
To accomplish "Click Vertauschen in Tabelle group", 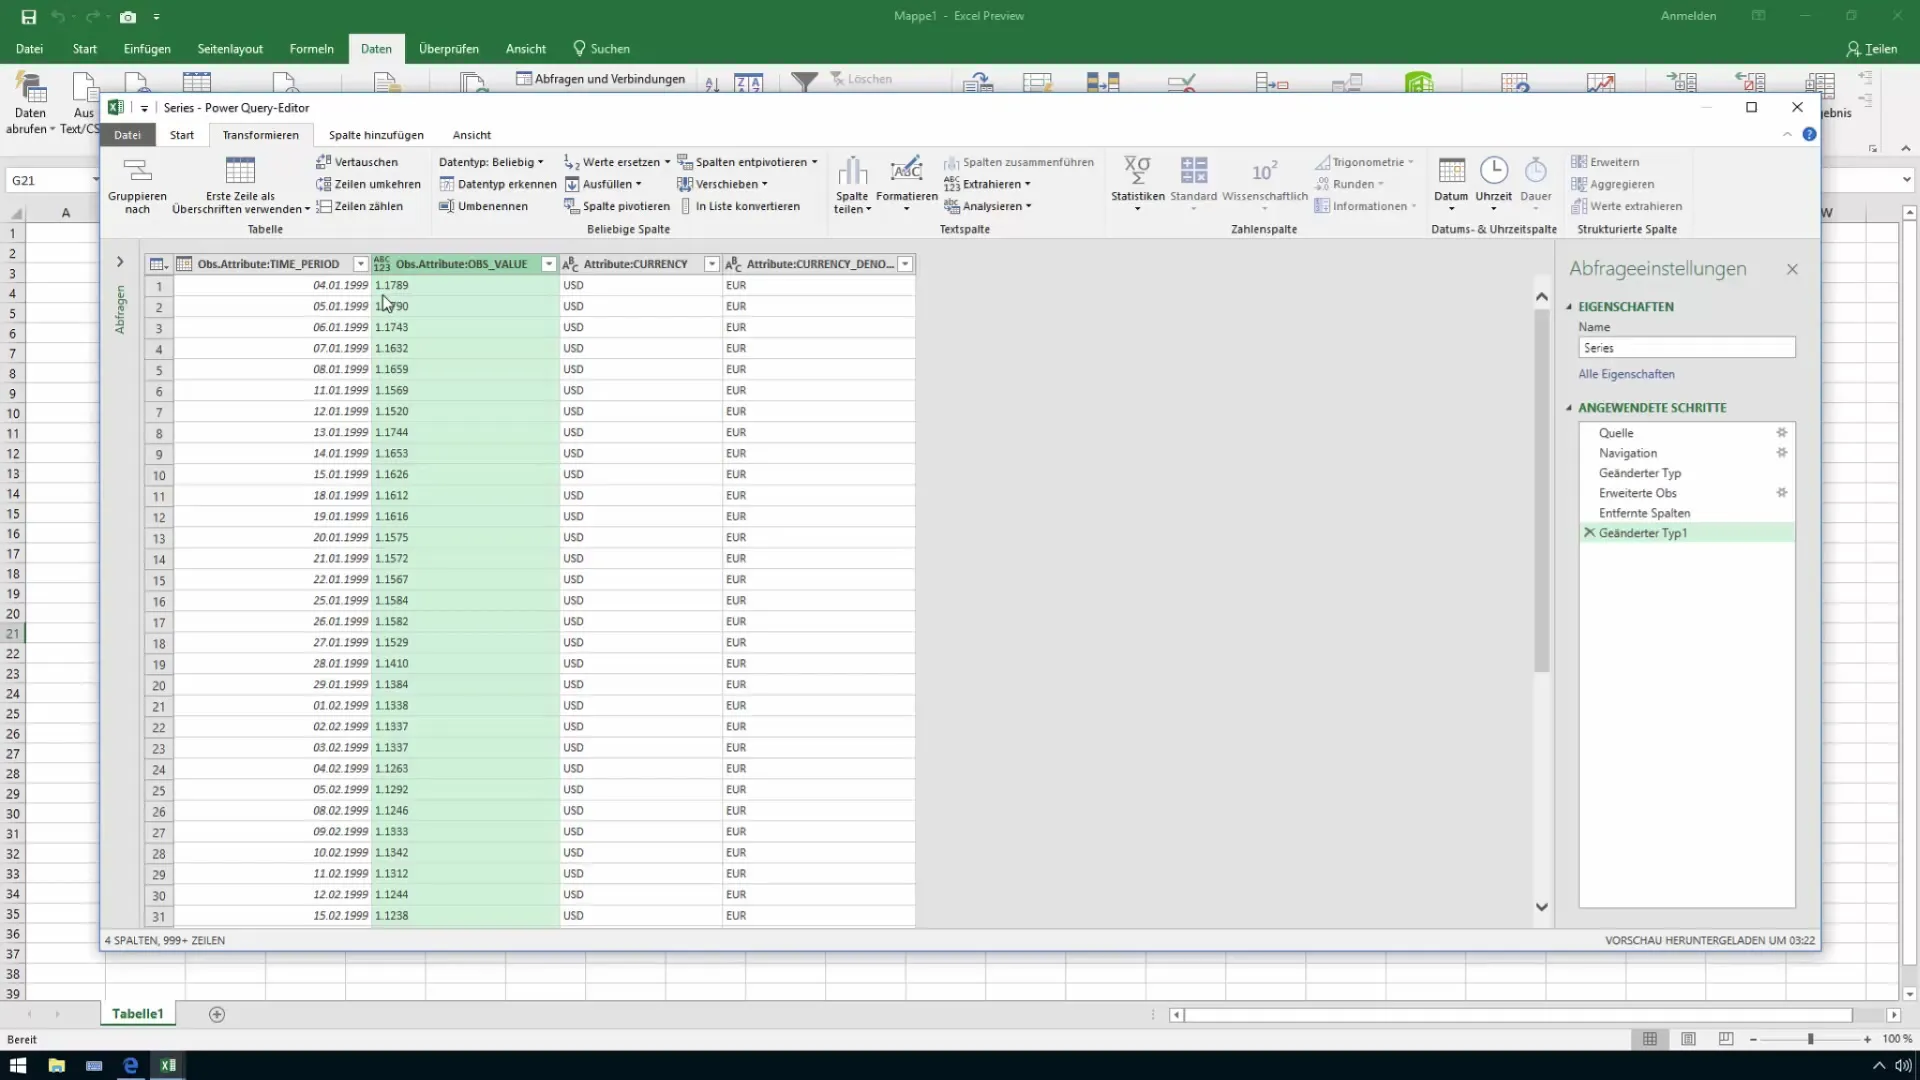I will point(357,162).
